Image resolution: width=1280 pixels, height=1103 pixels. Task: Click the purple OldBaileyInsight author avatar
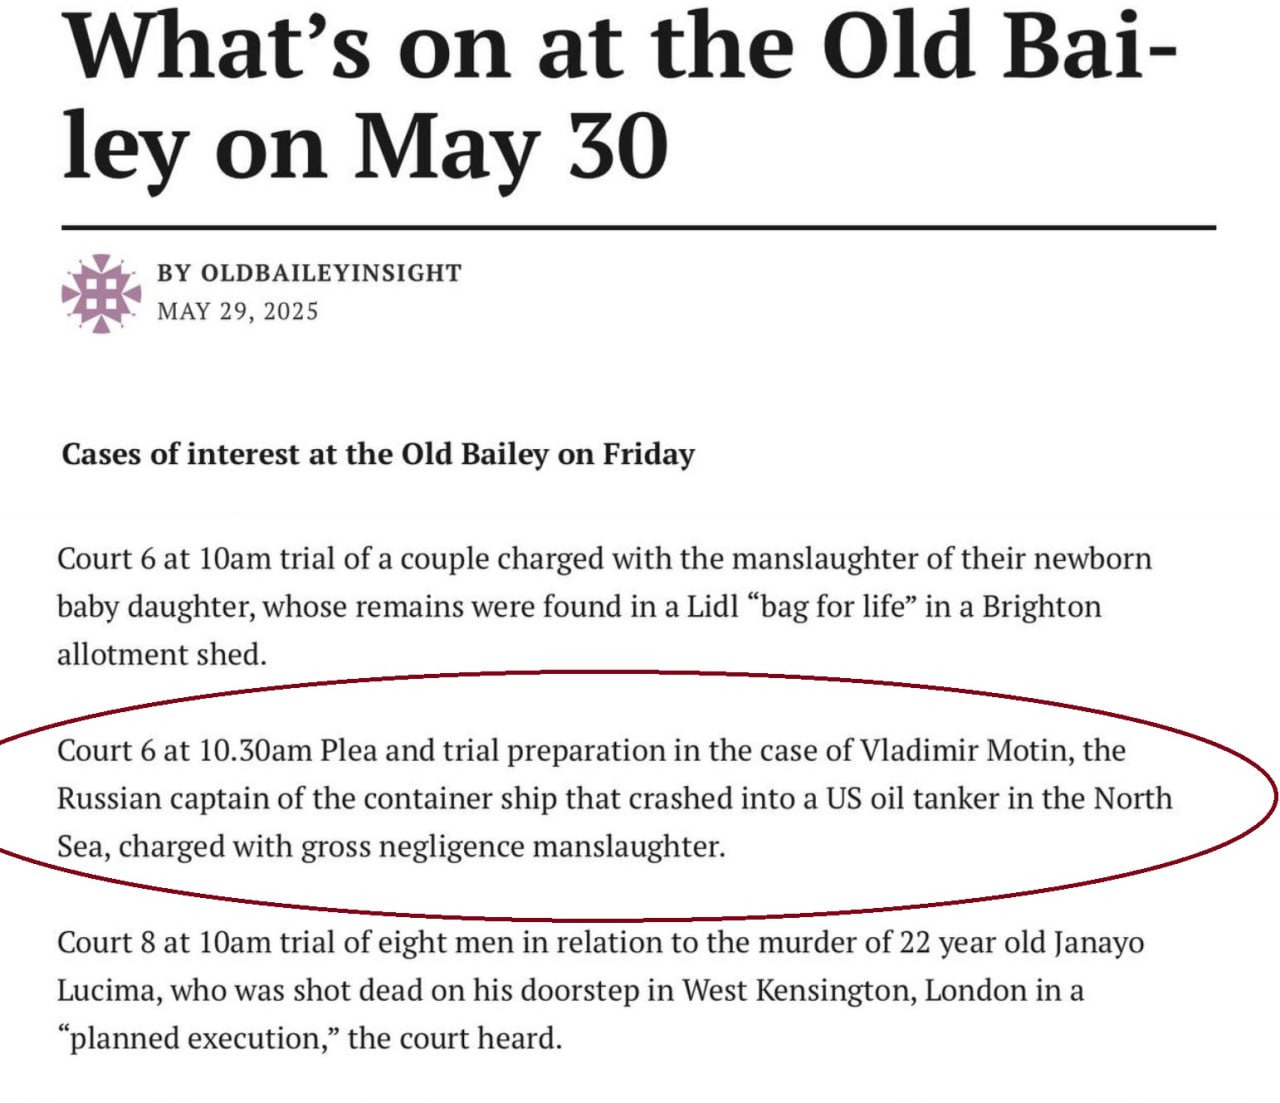coord(101,293)
